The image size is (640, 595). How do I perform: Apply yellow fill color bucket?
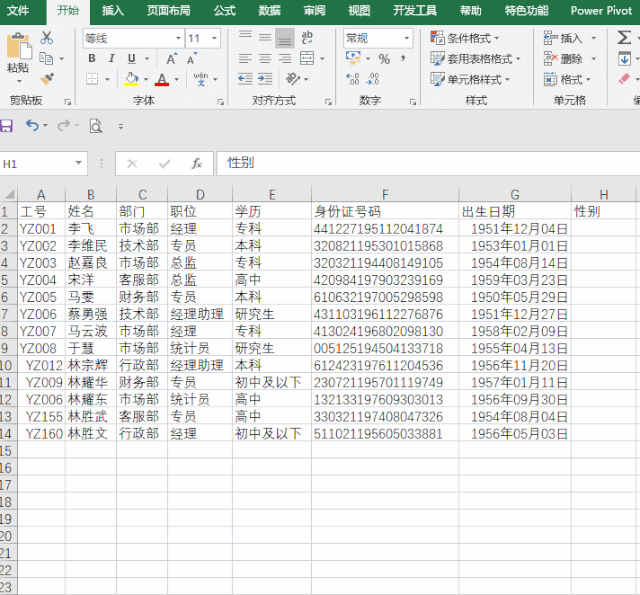131,79
